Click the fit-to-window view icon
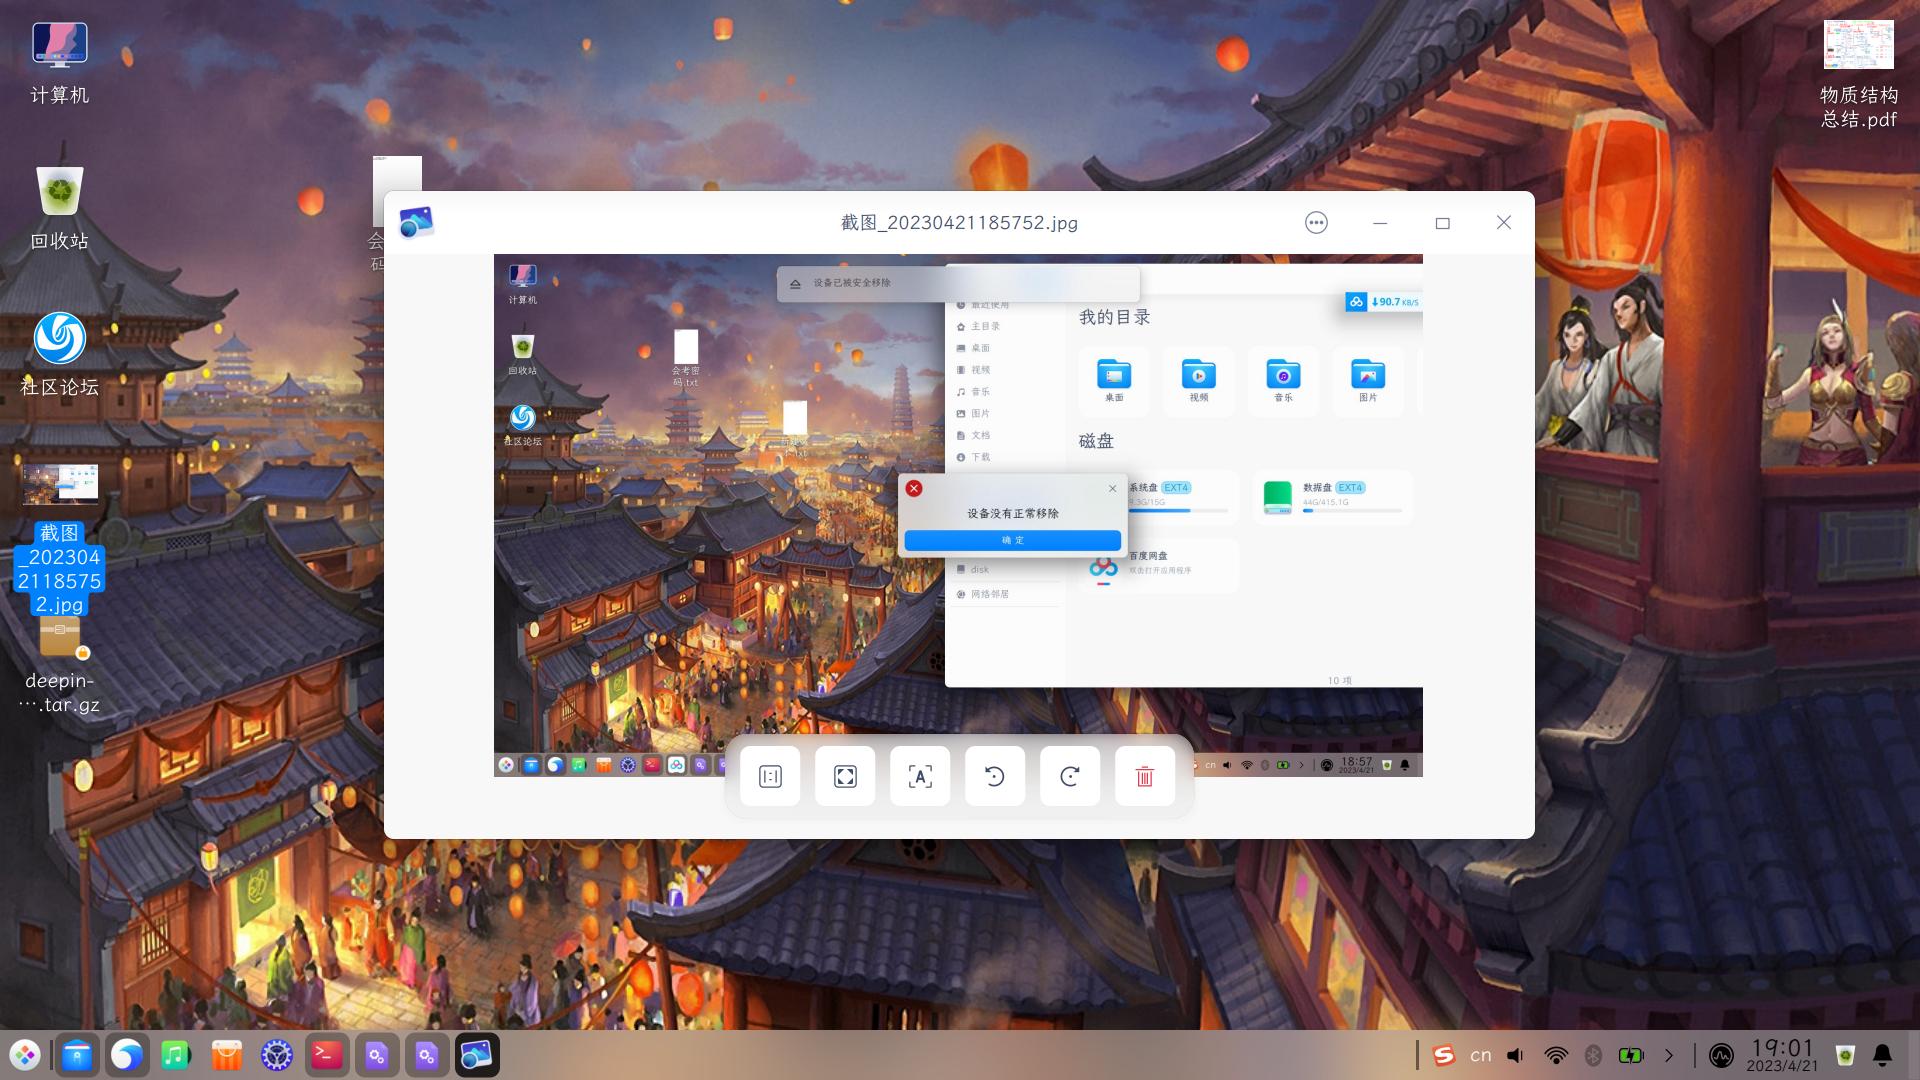This screenshot has width=1920, height=1080. click(845, 776)
